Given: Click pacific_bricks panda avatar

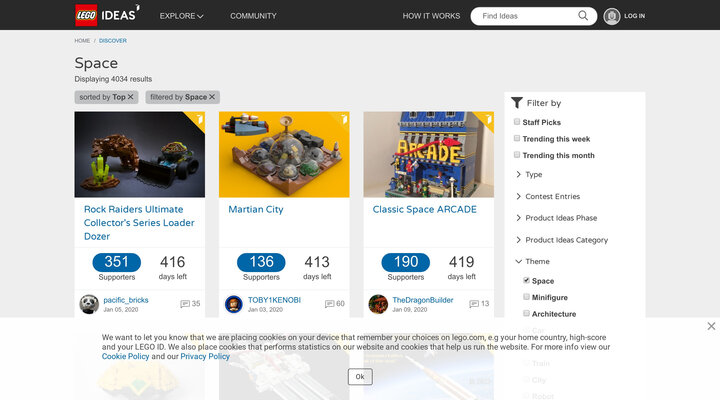Looking at the screenshot, I should tap(89, 304).
